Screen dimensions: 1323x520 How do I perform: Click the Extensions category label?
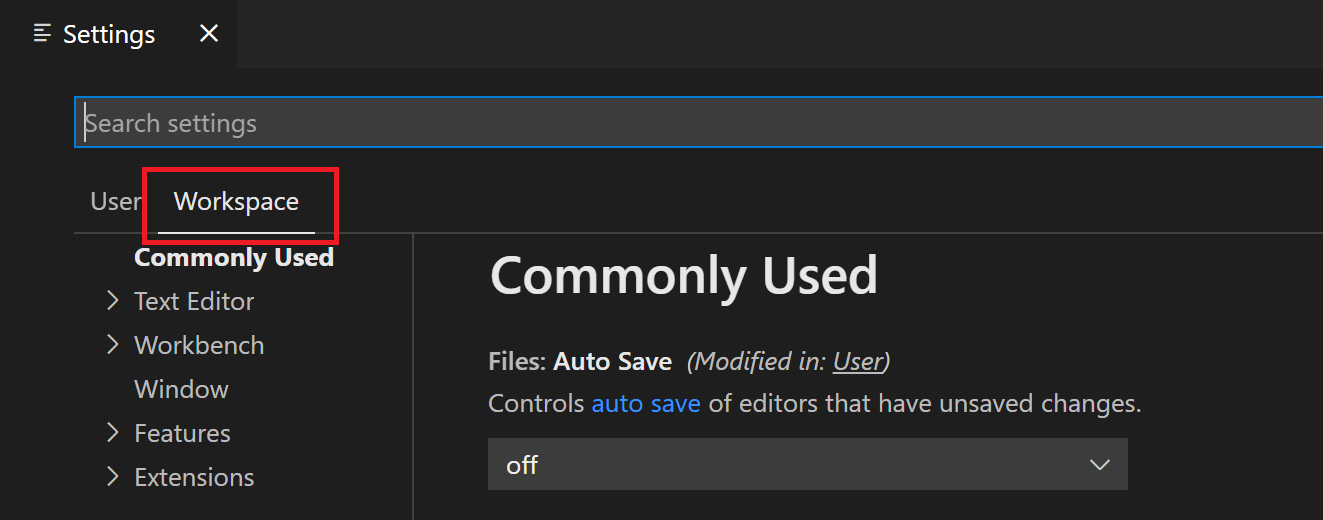coord(194,477)
